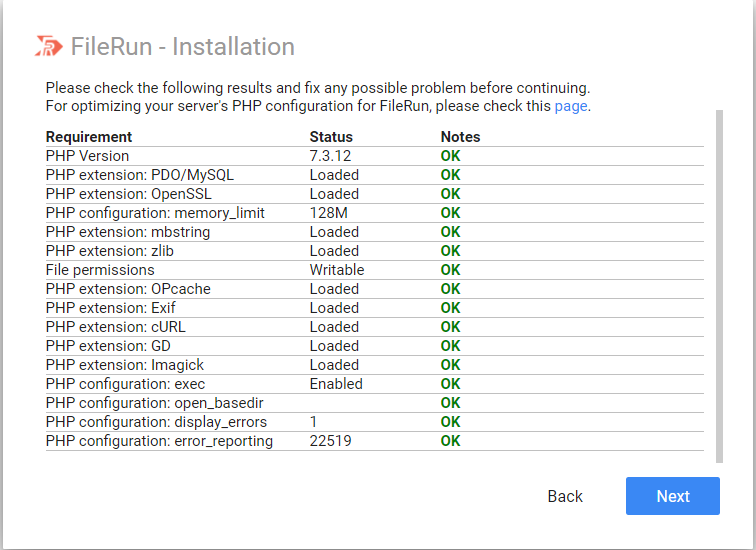756x550 pixels.
Task: Open the PHP configuration 'page' link
Action: click(571, 106)
